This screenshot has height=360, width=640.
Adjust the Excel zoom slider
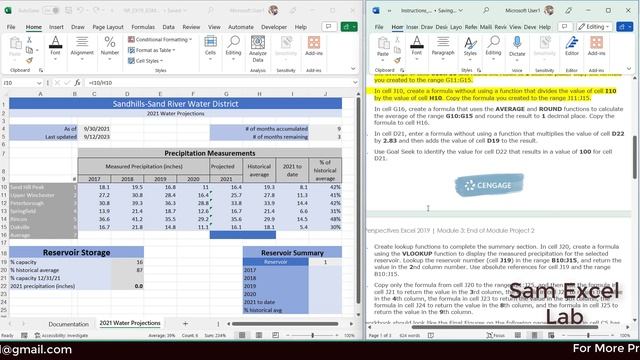point(313,335)
